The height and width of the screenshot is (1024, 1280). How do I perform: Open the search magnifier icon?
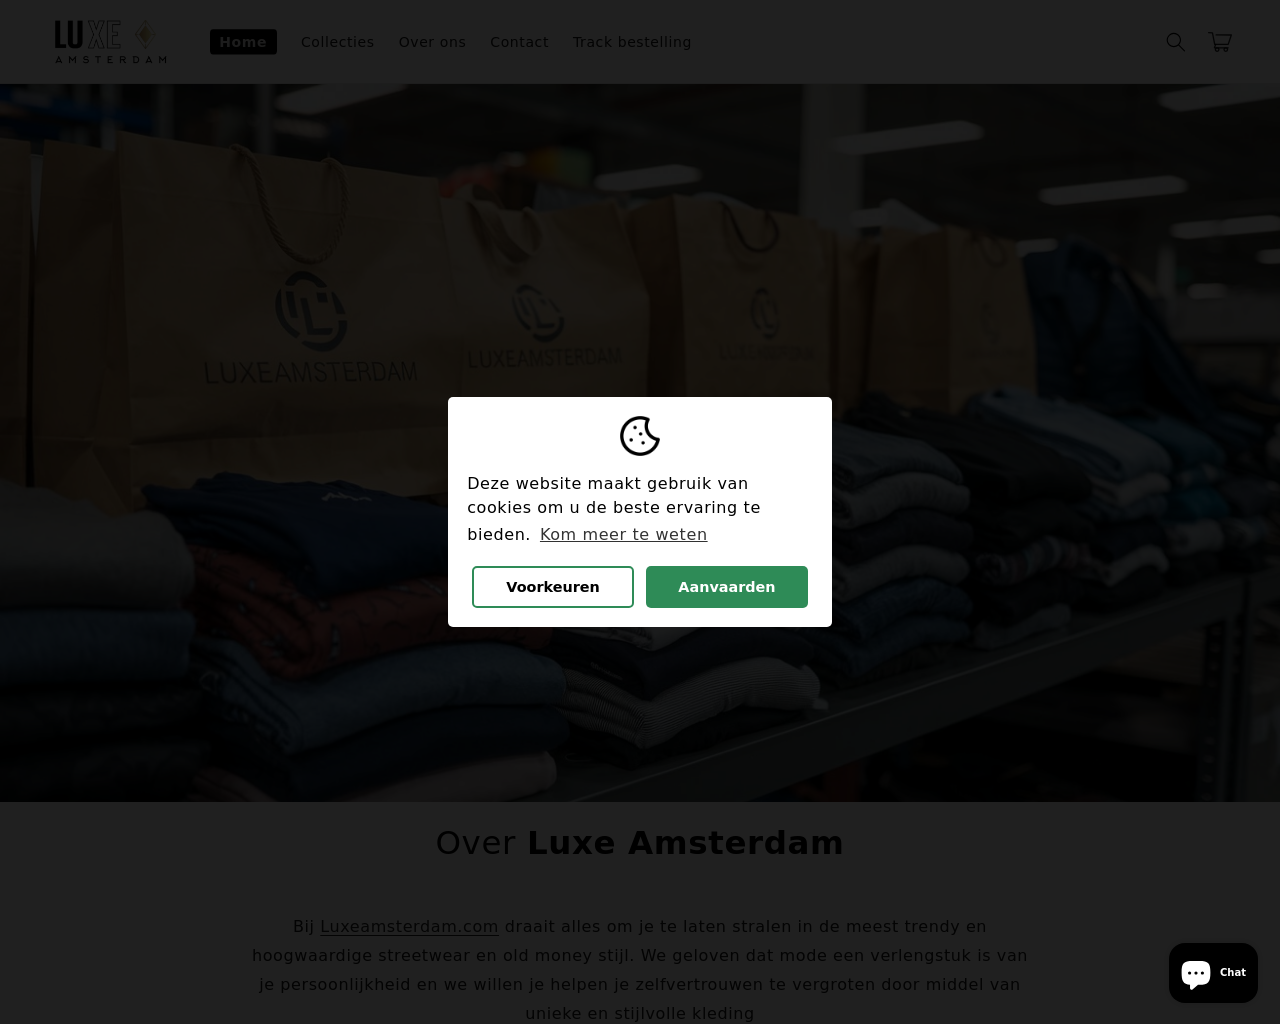(x=1176, y=42)
